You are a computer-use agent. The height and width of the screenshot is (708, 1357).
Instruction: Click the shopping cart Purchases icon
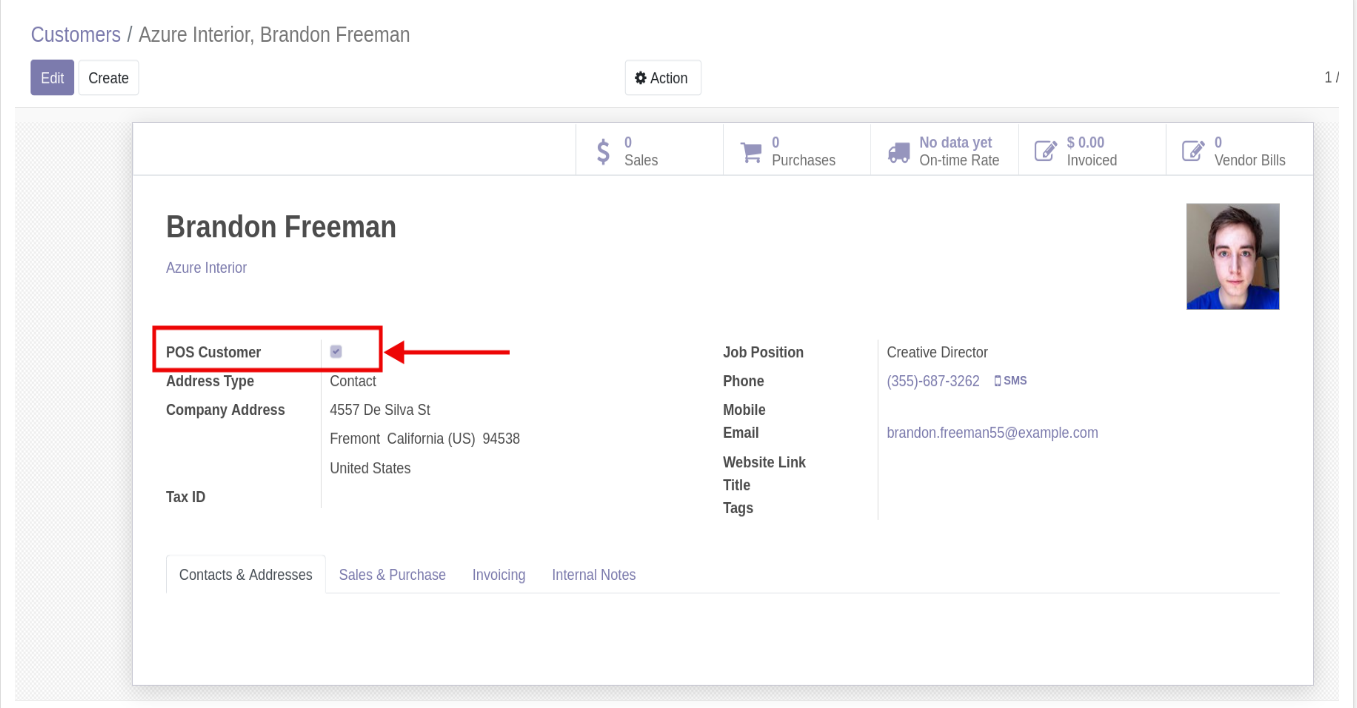751,152
